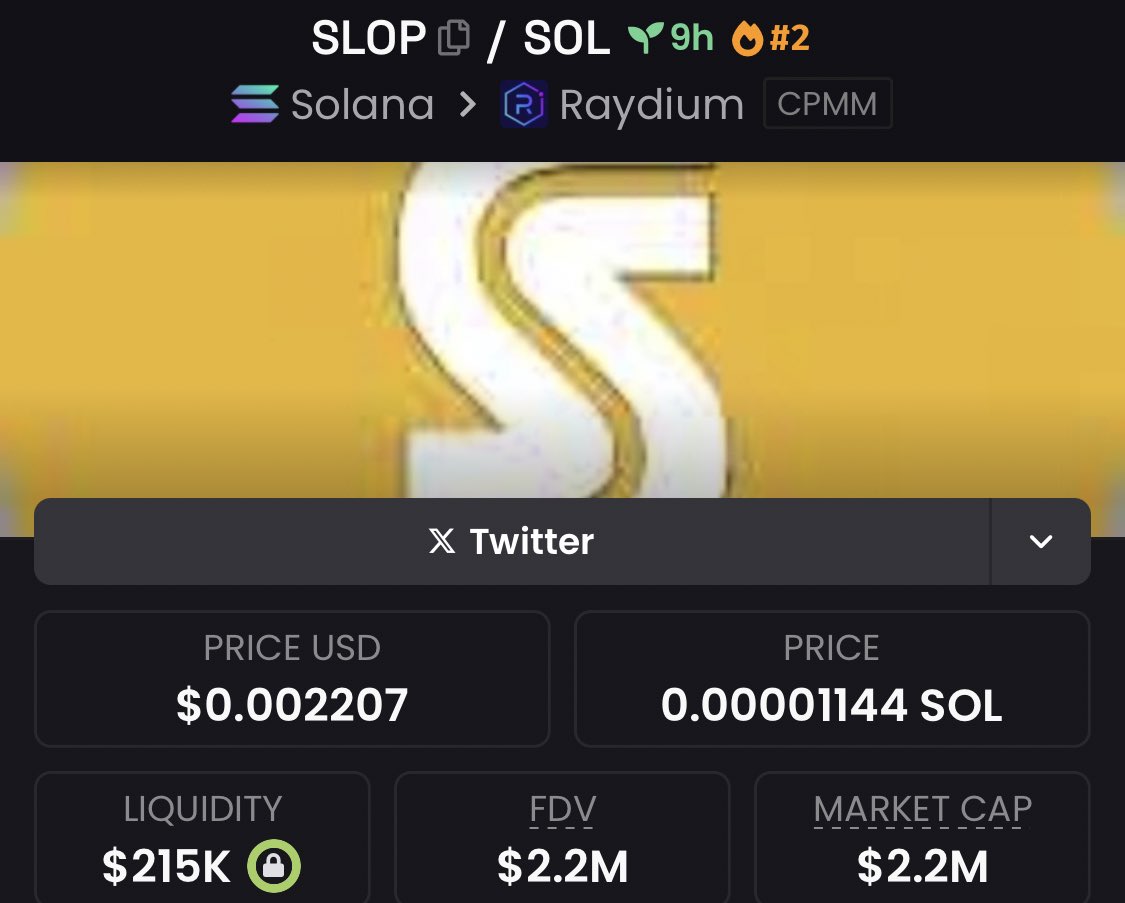Click the breadcrumb arrow after Solana

tap(467, 105)
